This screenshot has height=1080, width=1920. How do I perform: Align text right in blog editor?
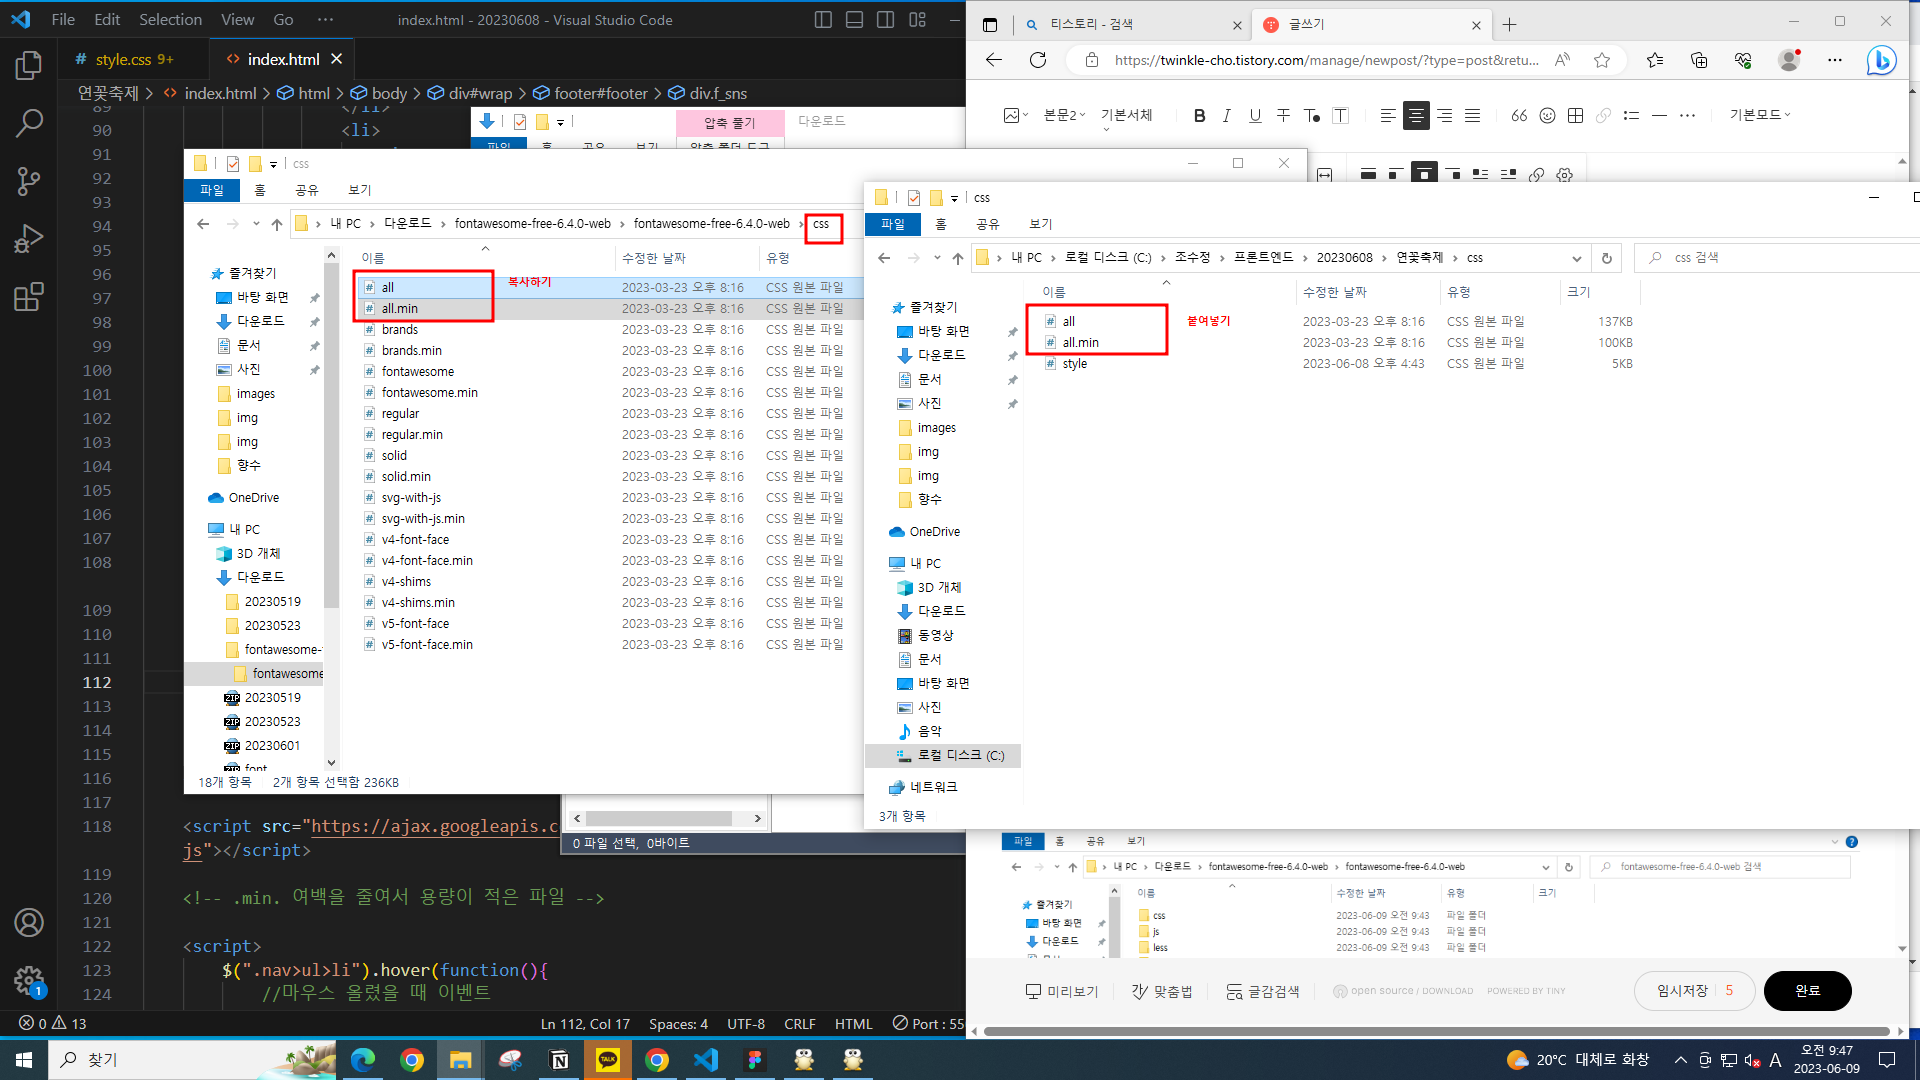[x=1444, y=116]
